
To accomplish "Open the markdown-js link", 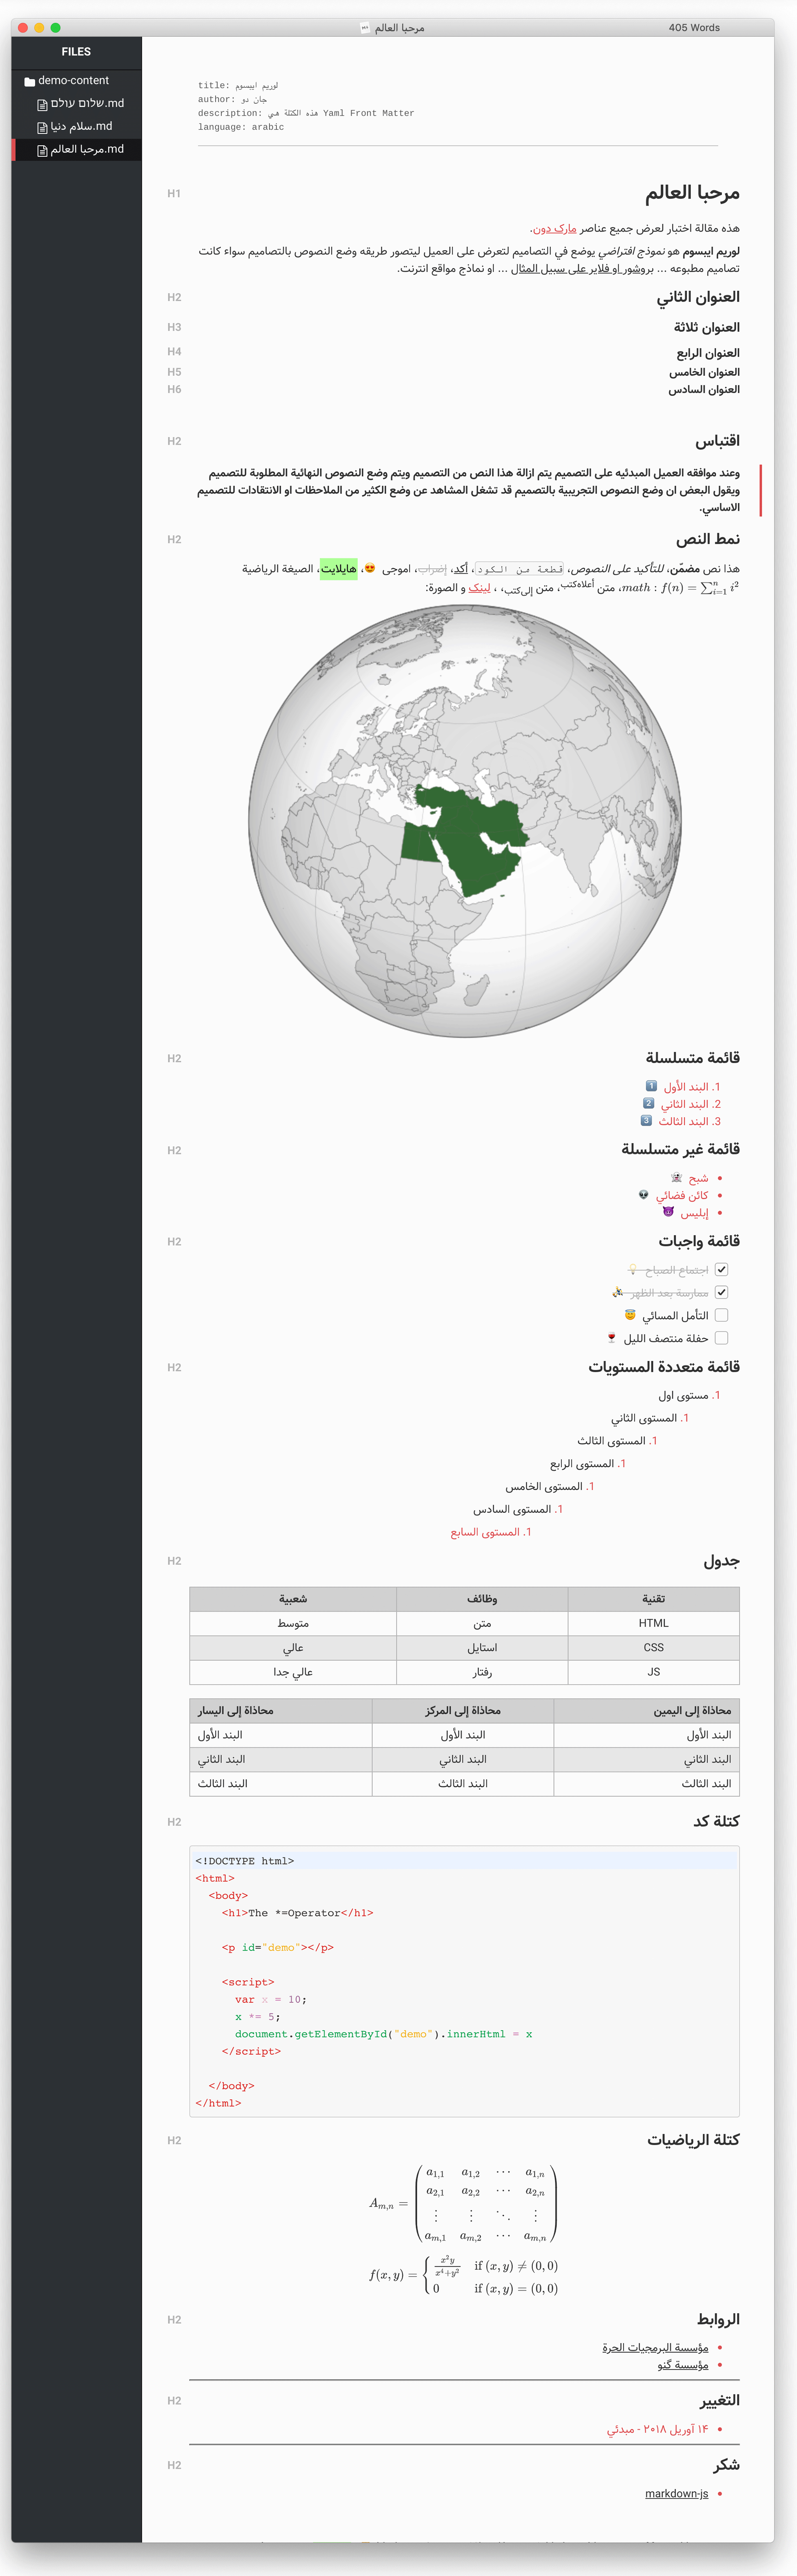I will (x=676, y=2493).
